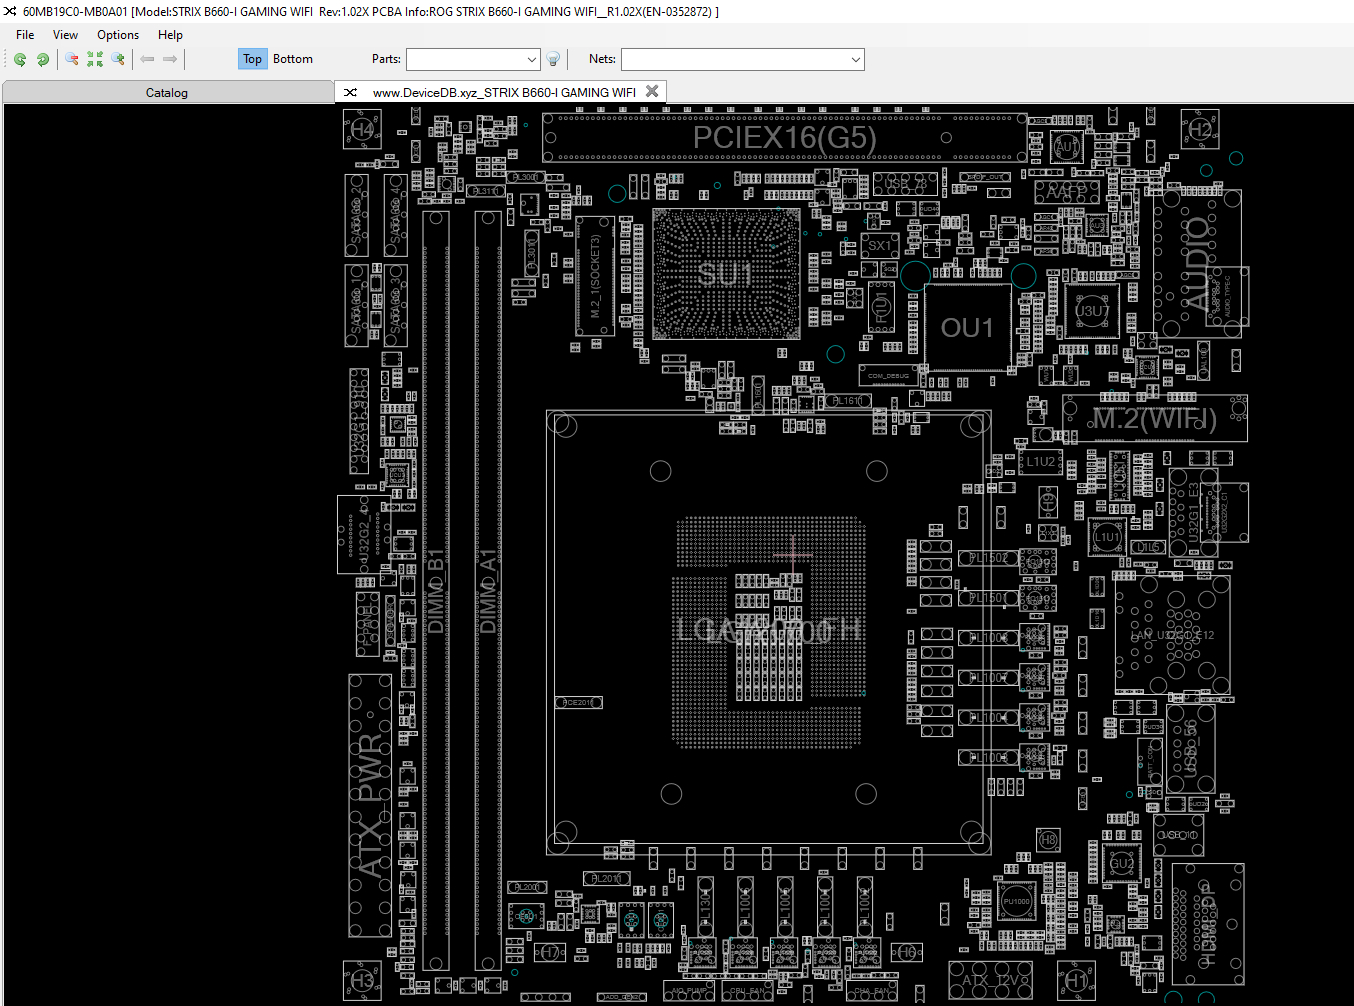1354x1006 pixels.
Task: Rotate the board view counter-clockwise
Action: point(20,59)
